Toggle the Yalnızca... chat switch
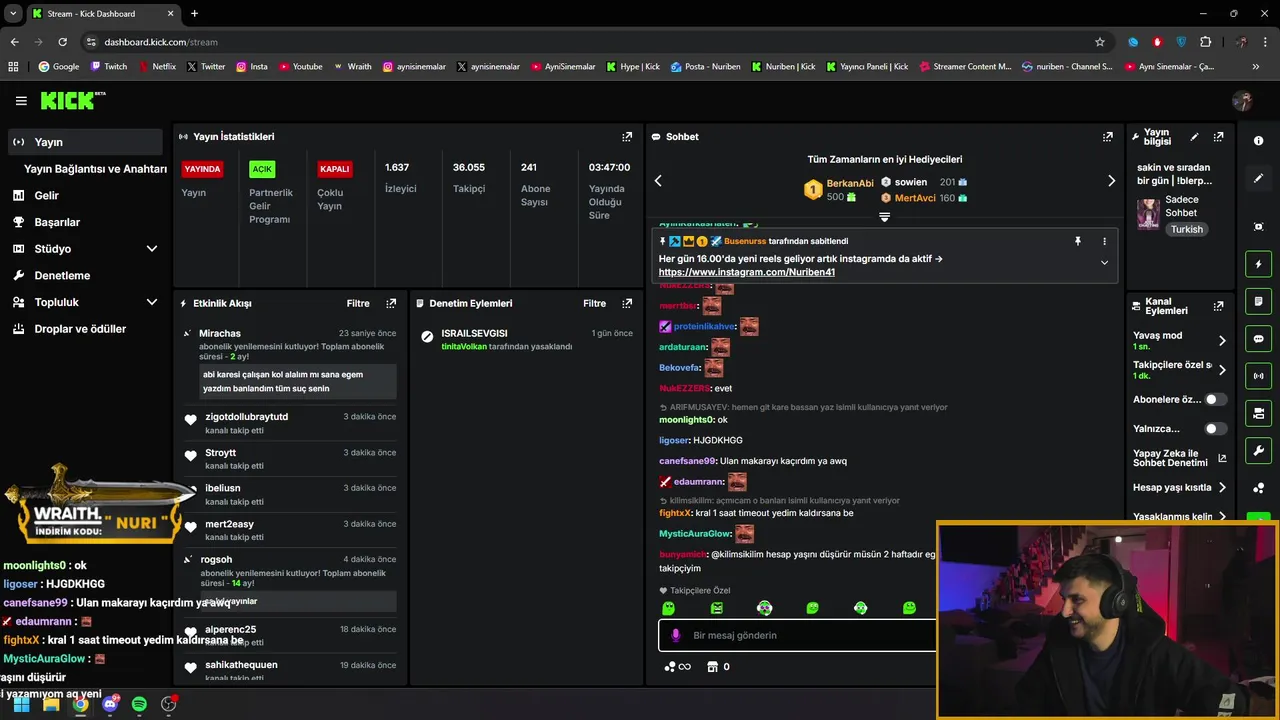The image size is (1280, 720). (1215, 429)
